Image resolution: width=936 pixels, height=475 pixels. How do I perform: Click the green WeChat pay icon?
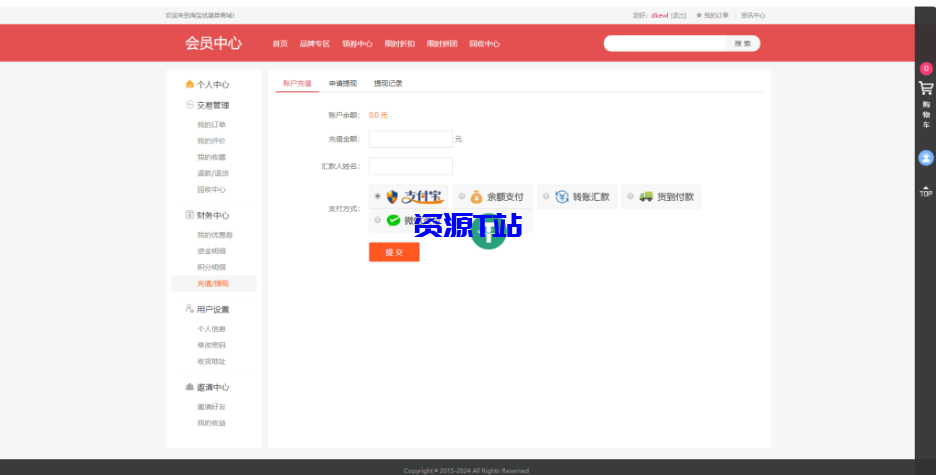click(393, 220)
